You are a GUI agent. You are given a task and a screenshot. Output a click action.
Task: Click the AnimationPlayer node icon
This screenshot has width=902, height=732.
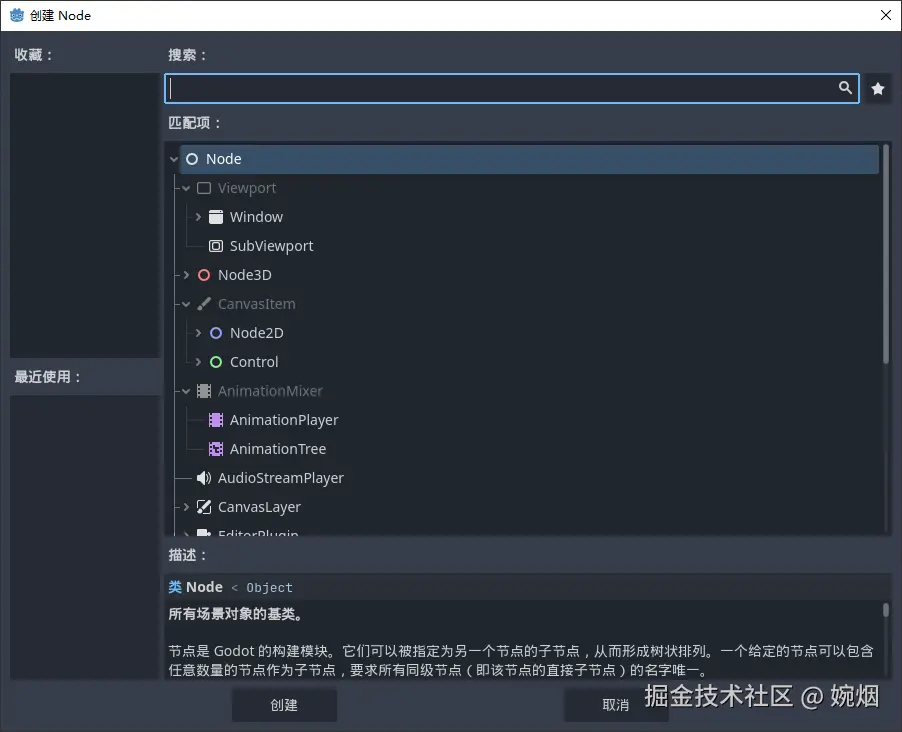click(216, 420)
